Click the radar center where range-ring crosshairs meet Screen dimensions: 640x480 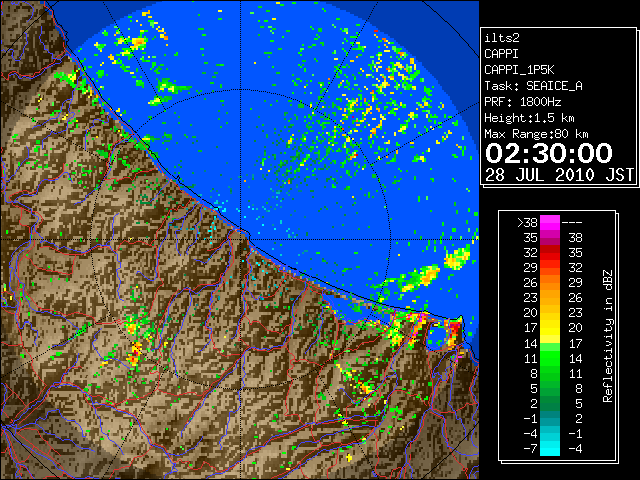tap(241, 240)
